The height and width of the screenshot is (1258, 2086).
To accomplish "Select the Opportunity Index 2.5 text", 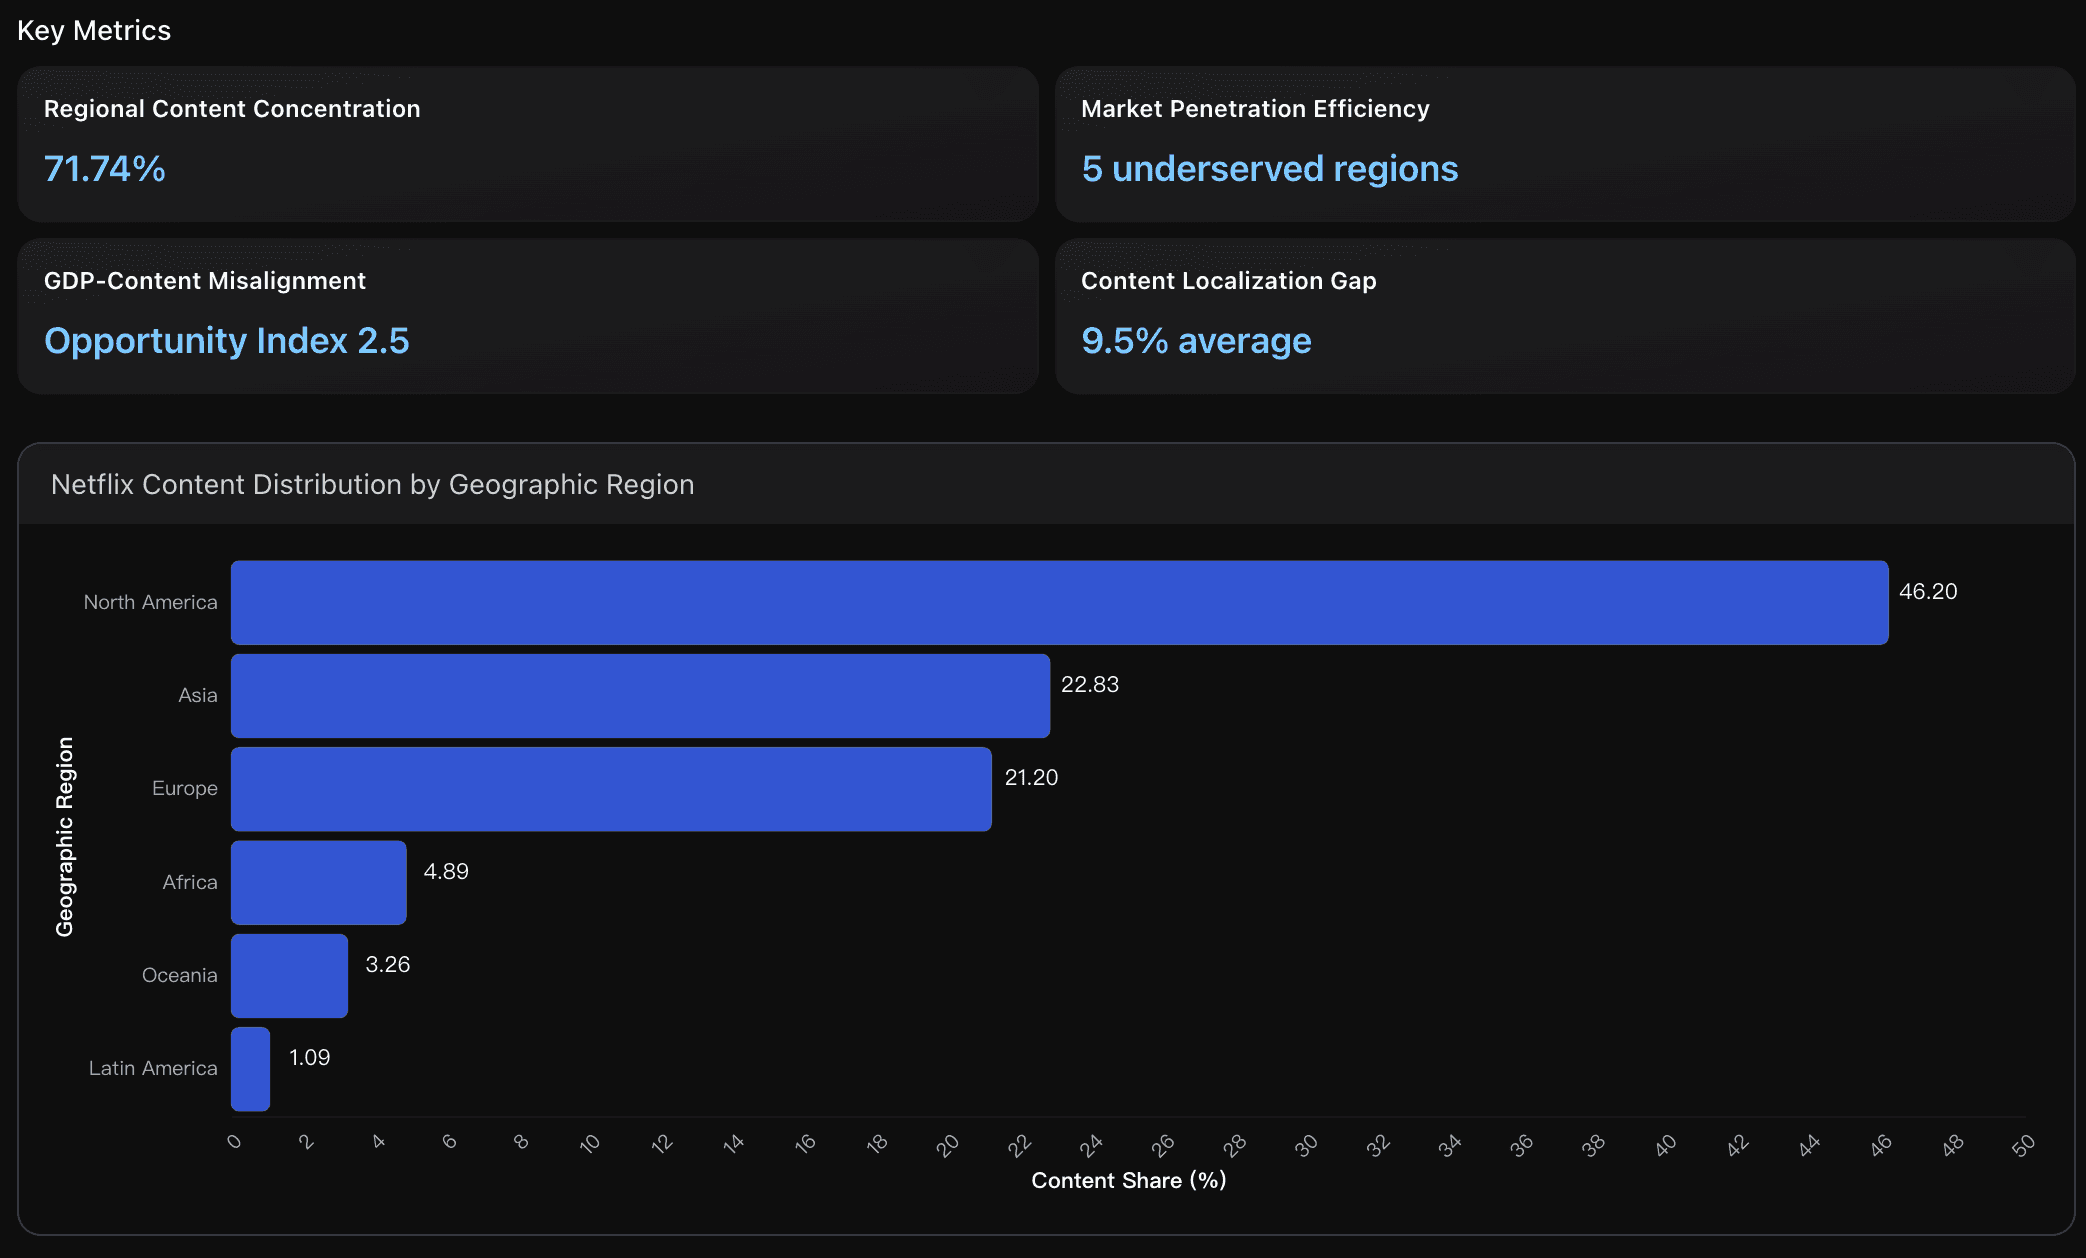I will 226,341.
